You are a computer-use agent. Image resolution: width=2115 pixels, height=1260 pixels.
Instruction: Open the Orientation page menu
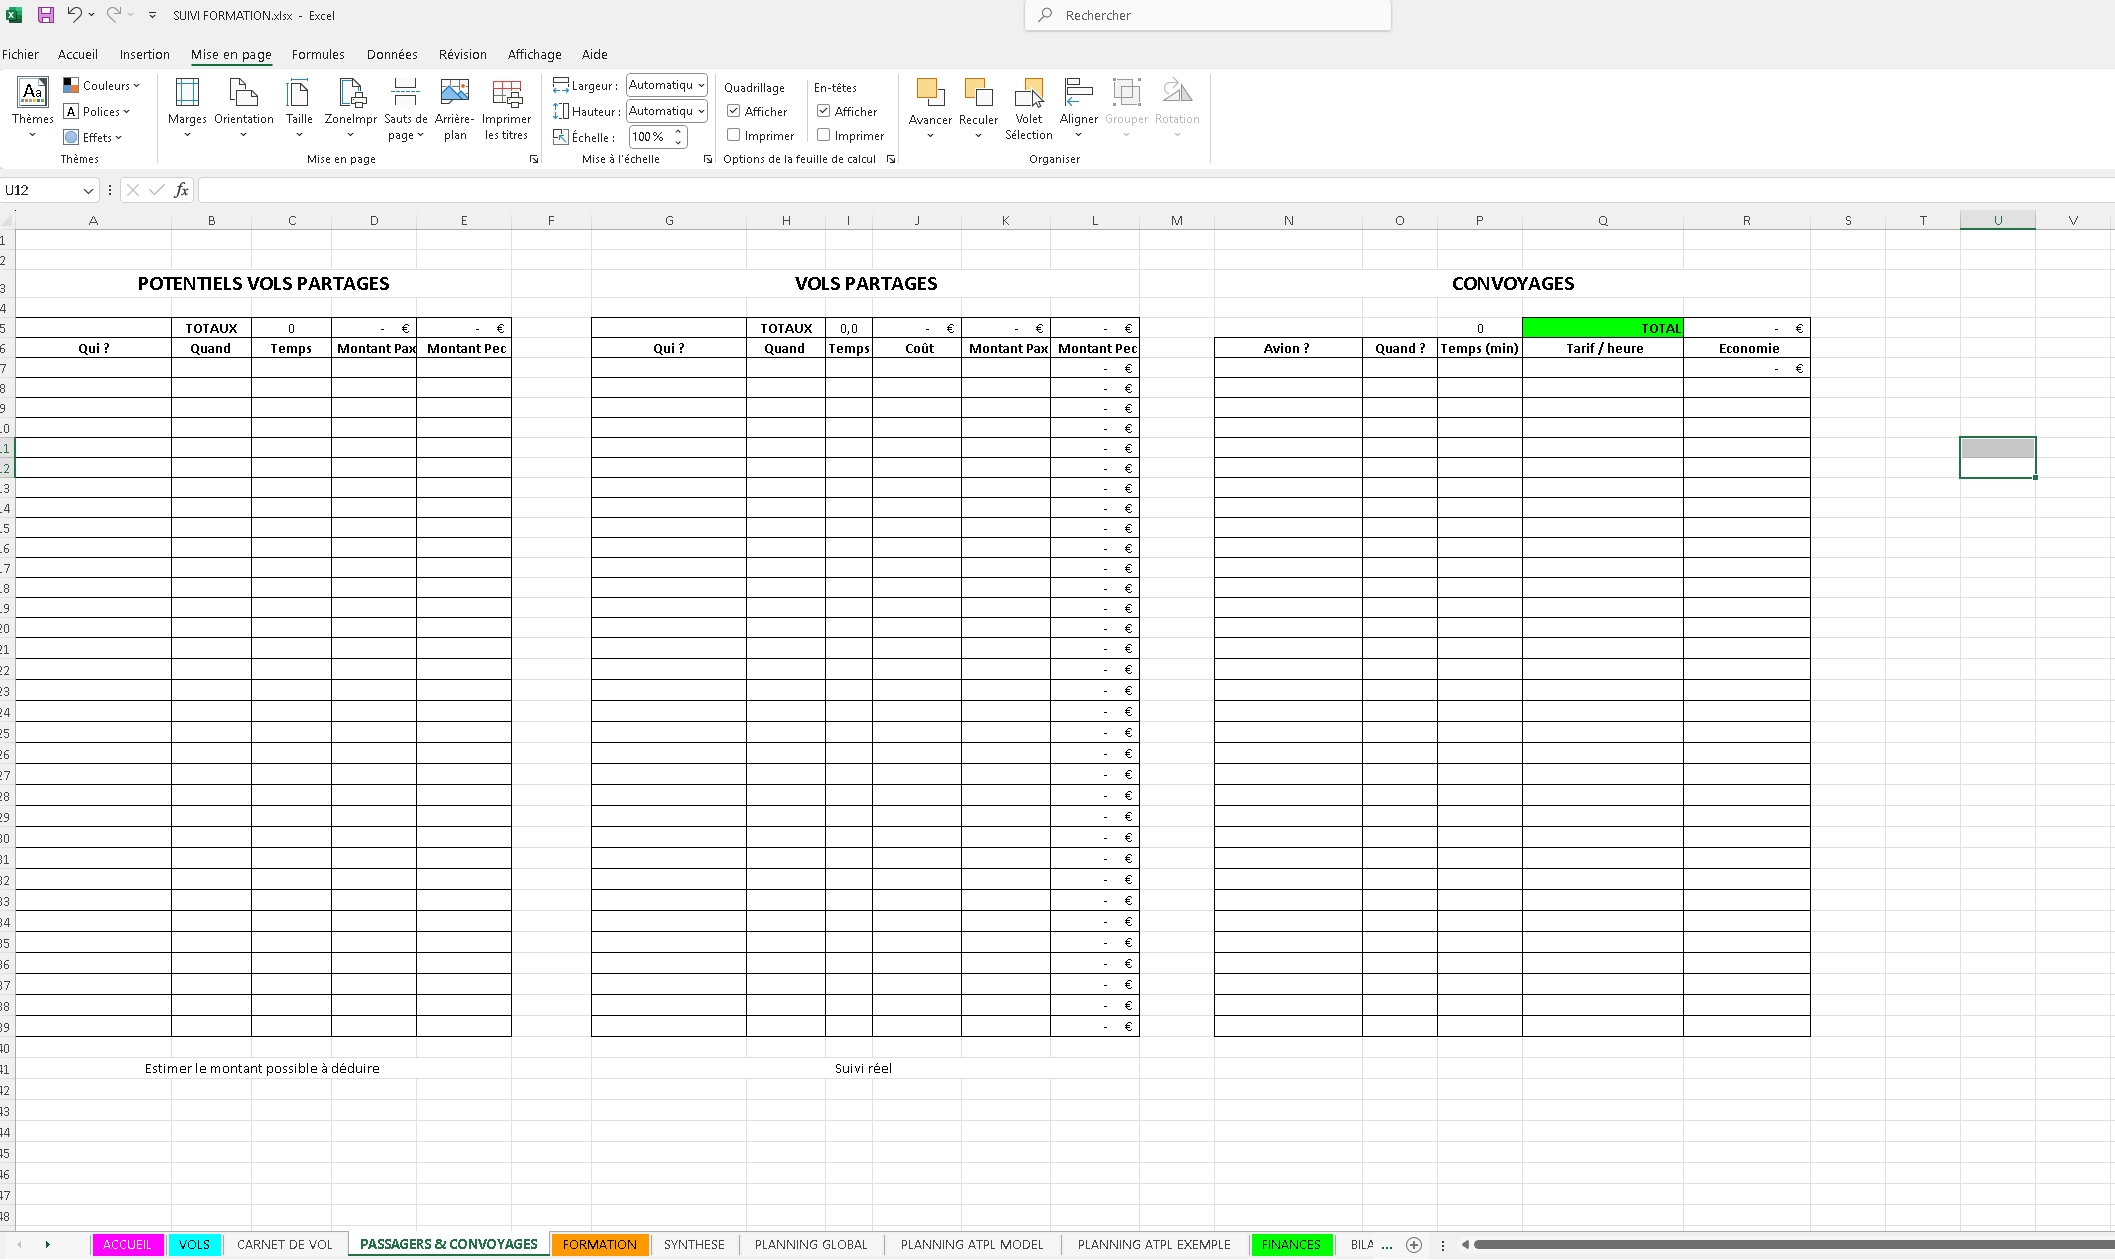coord(243,108)
